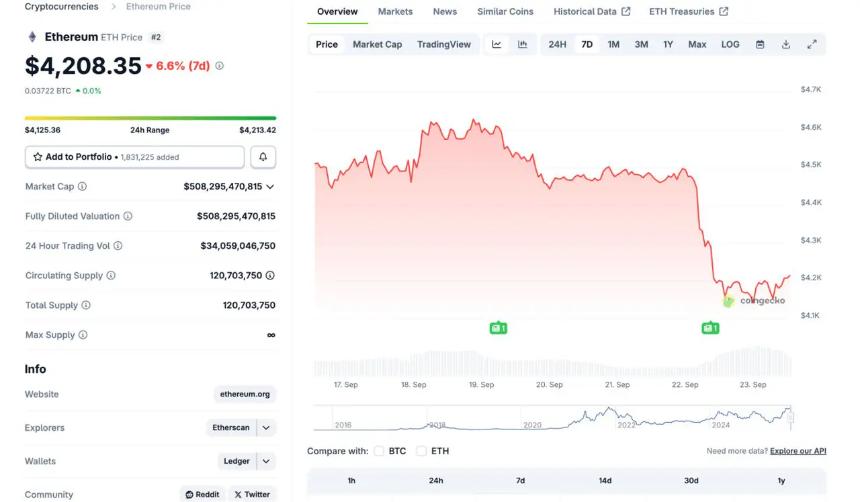860x502 pixels.
Task: Click the price alert bell icon
Action: (263, 157)
